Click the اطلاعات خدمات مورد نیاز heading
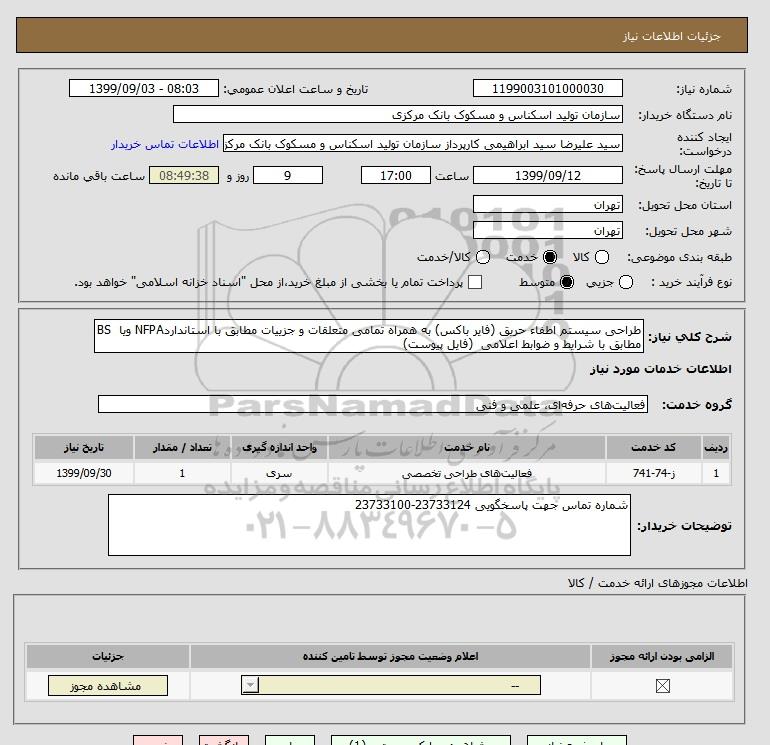 pyautogui.click(x=660, y=369)
